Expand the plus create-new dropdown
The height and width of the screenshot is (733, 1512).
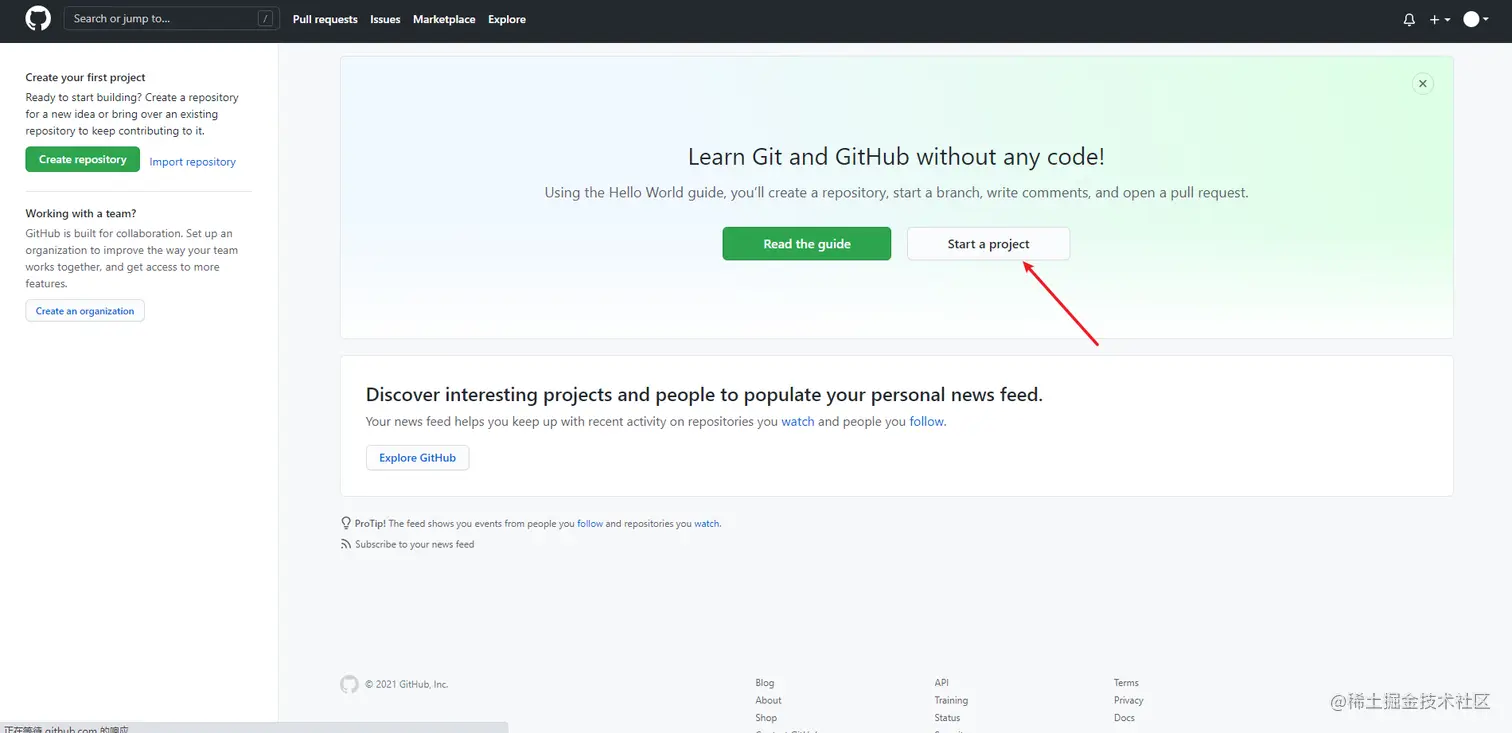(1440, 19)
